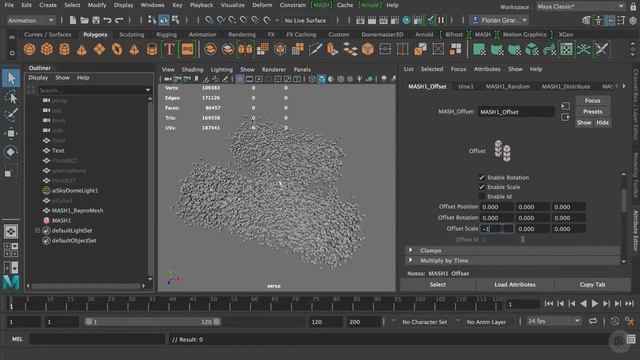Go to start of playback range

(x=549, y=303)
